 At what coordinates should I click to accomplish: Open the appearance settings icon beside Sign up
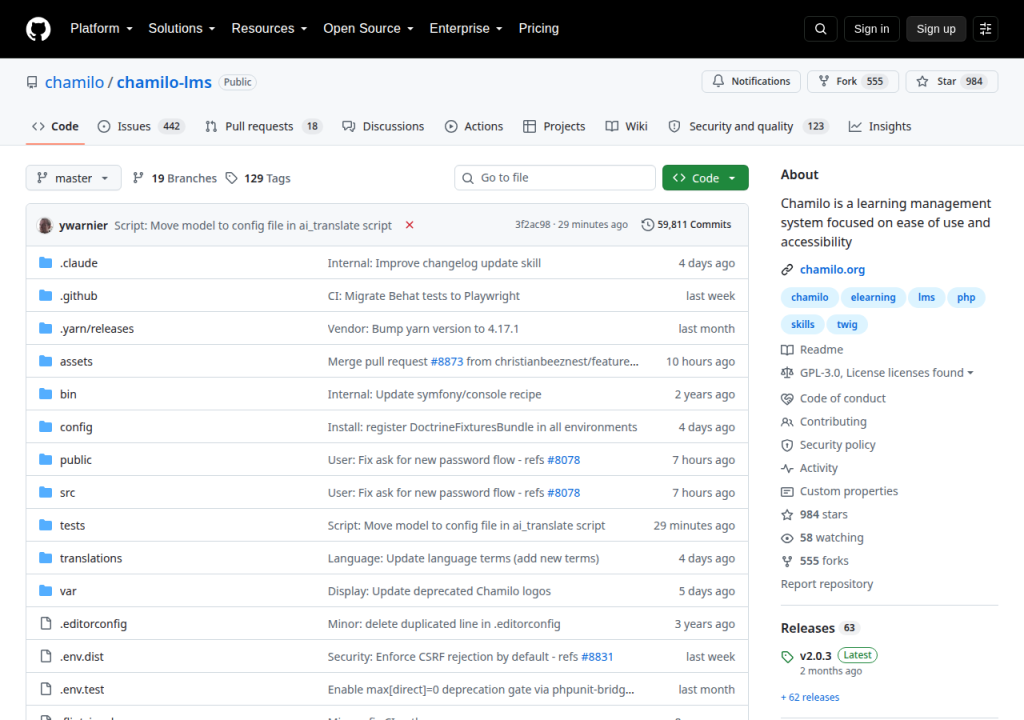985,29
